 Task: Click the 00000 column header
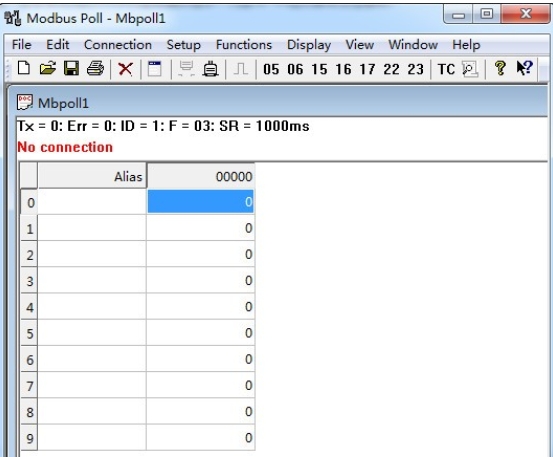click(200, 176)
